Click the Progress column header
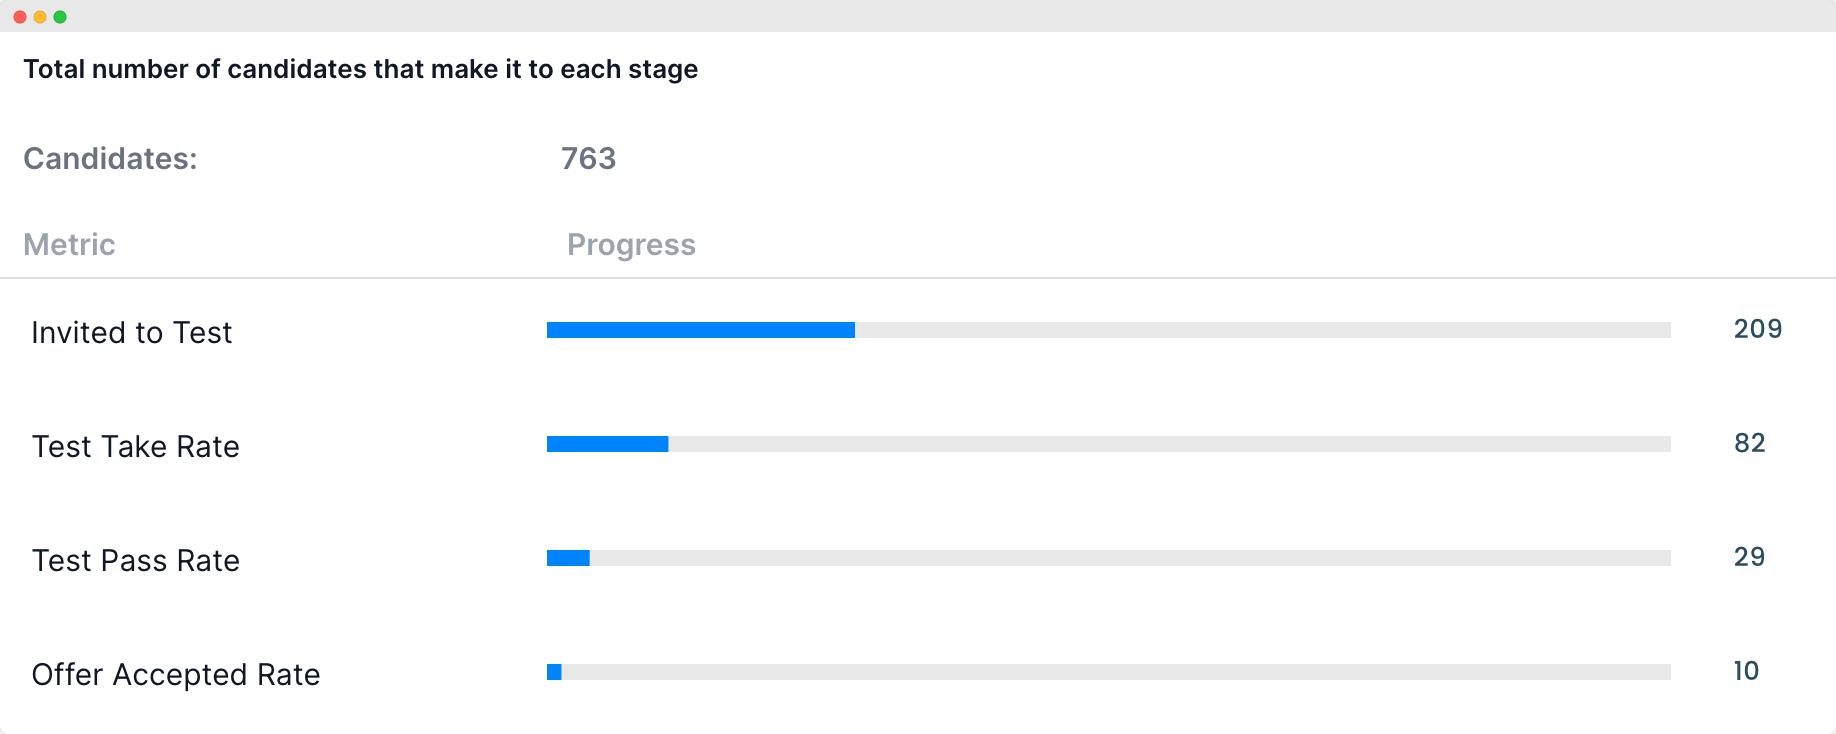This screenshot has height=734, width=1836. coord(631,245)
